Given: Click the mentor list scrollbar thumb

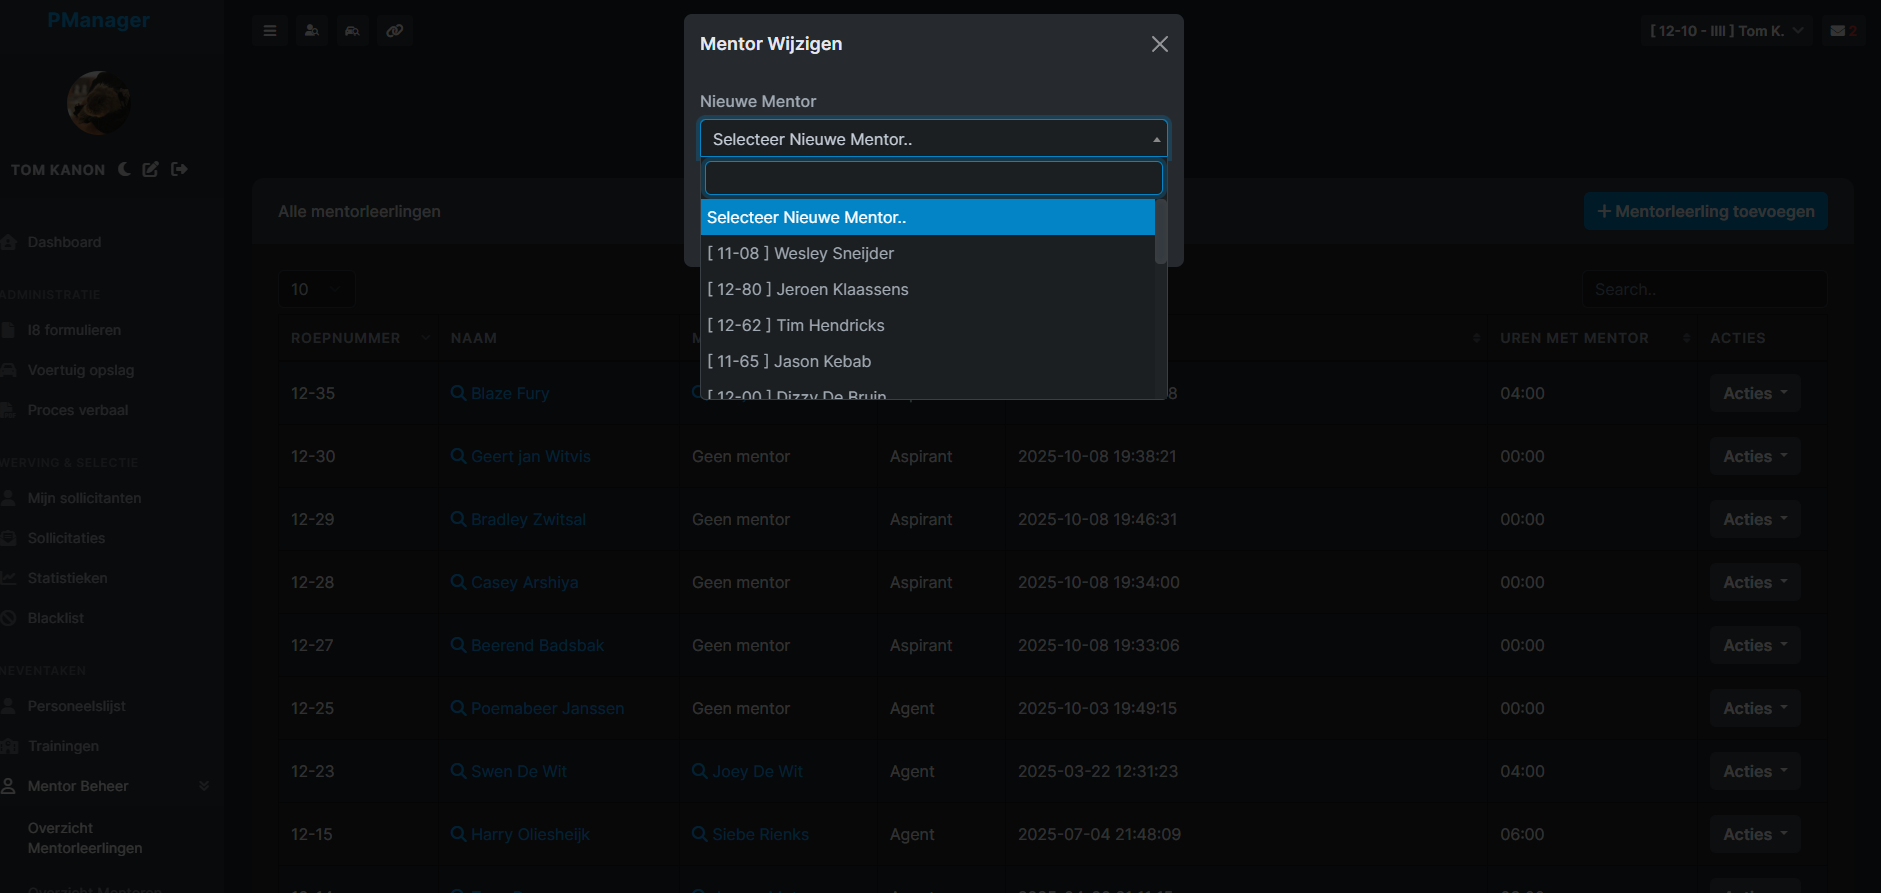Looking at the screenshot, I should click(1161, 231).
